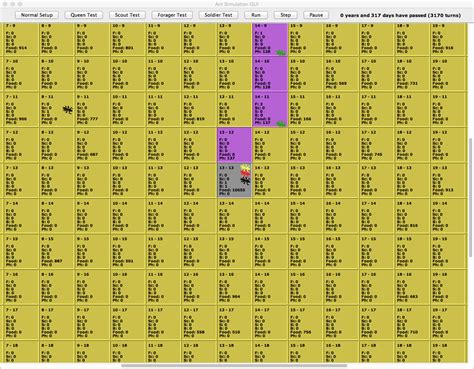
Task: Click the green ant in cell 14-9
Action: coord(281,53)
